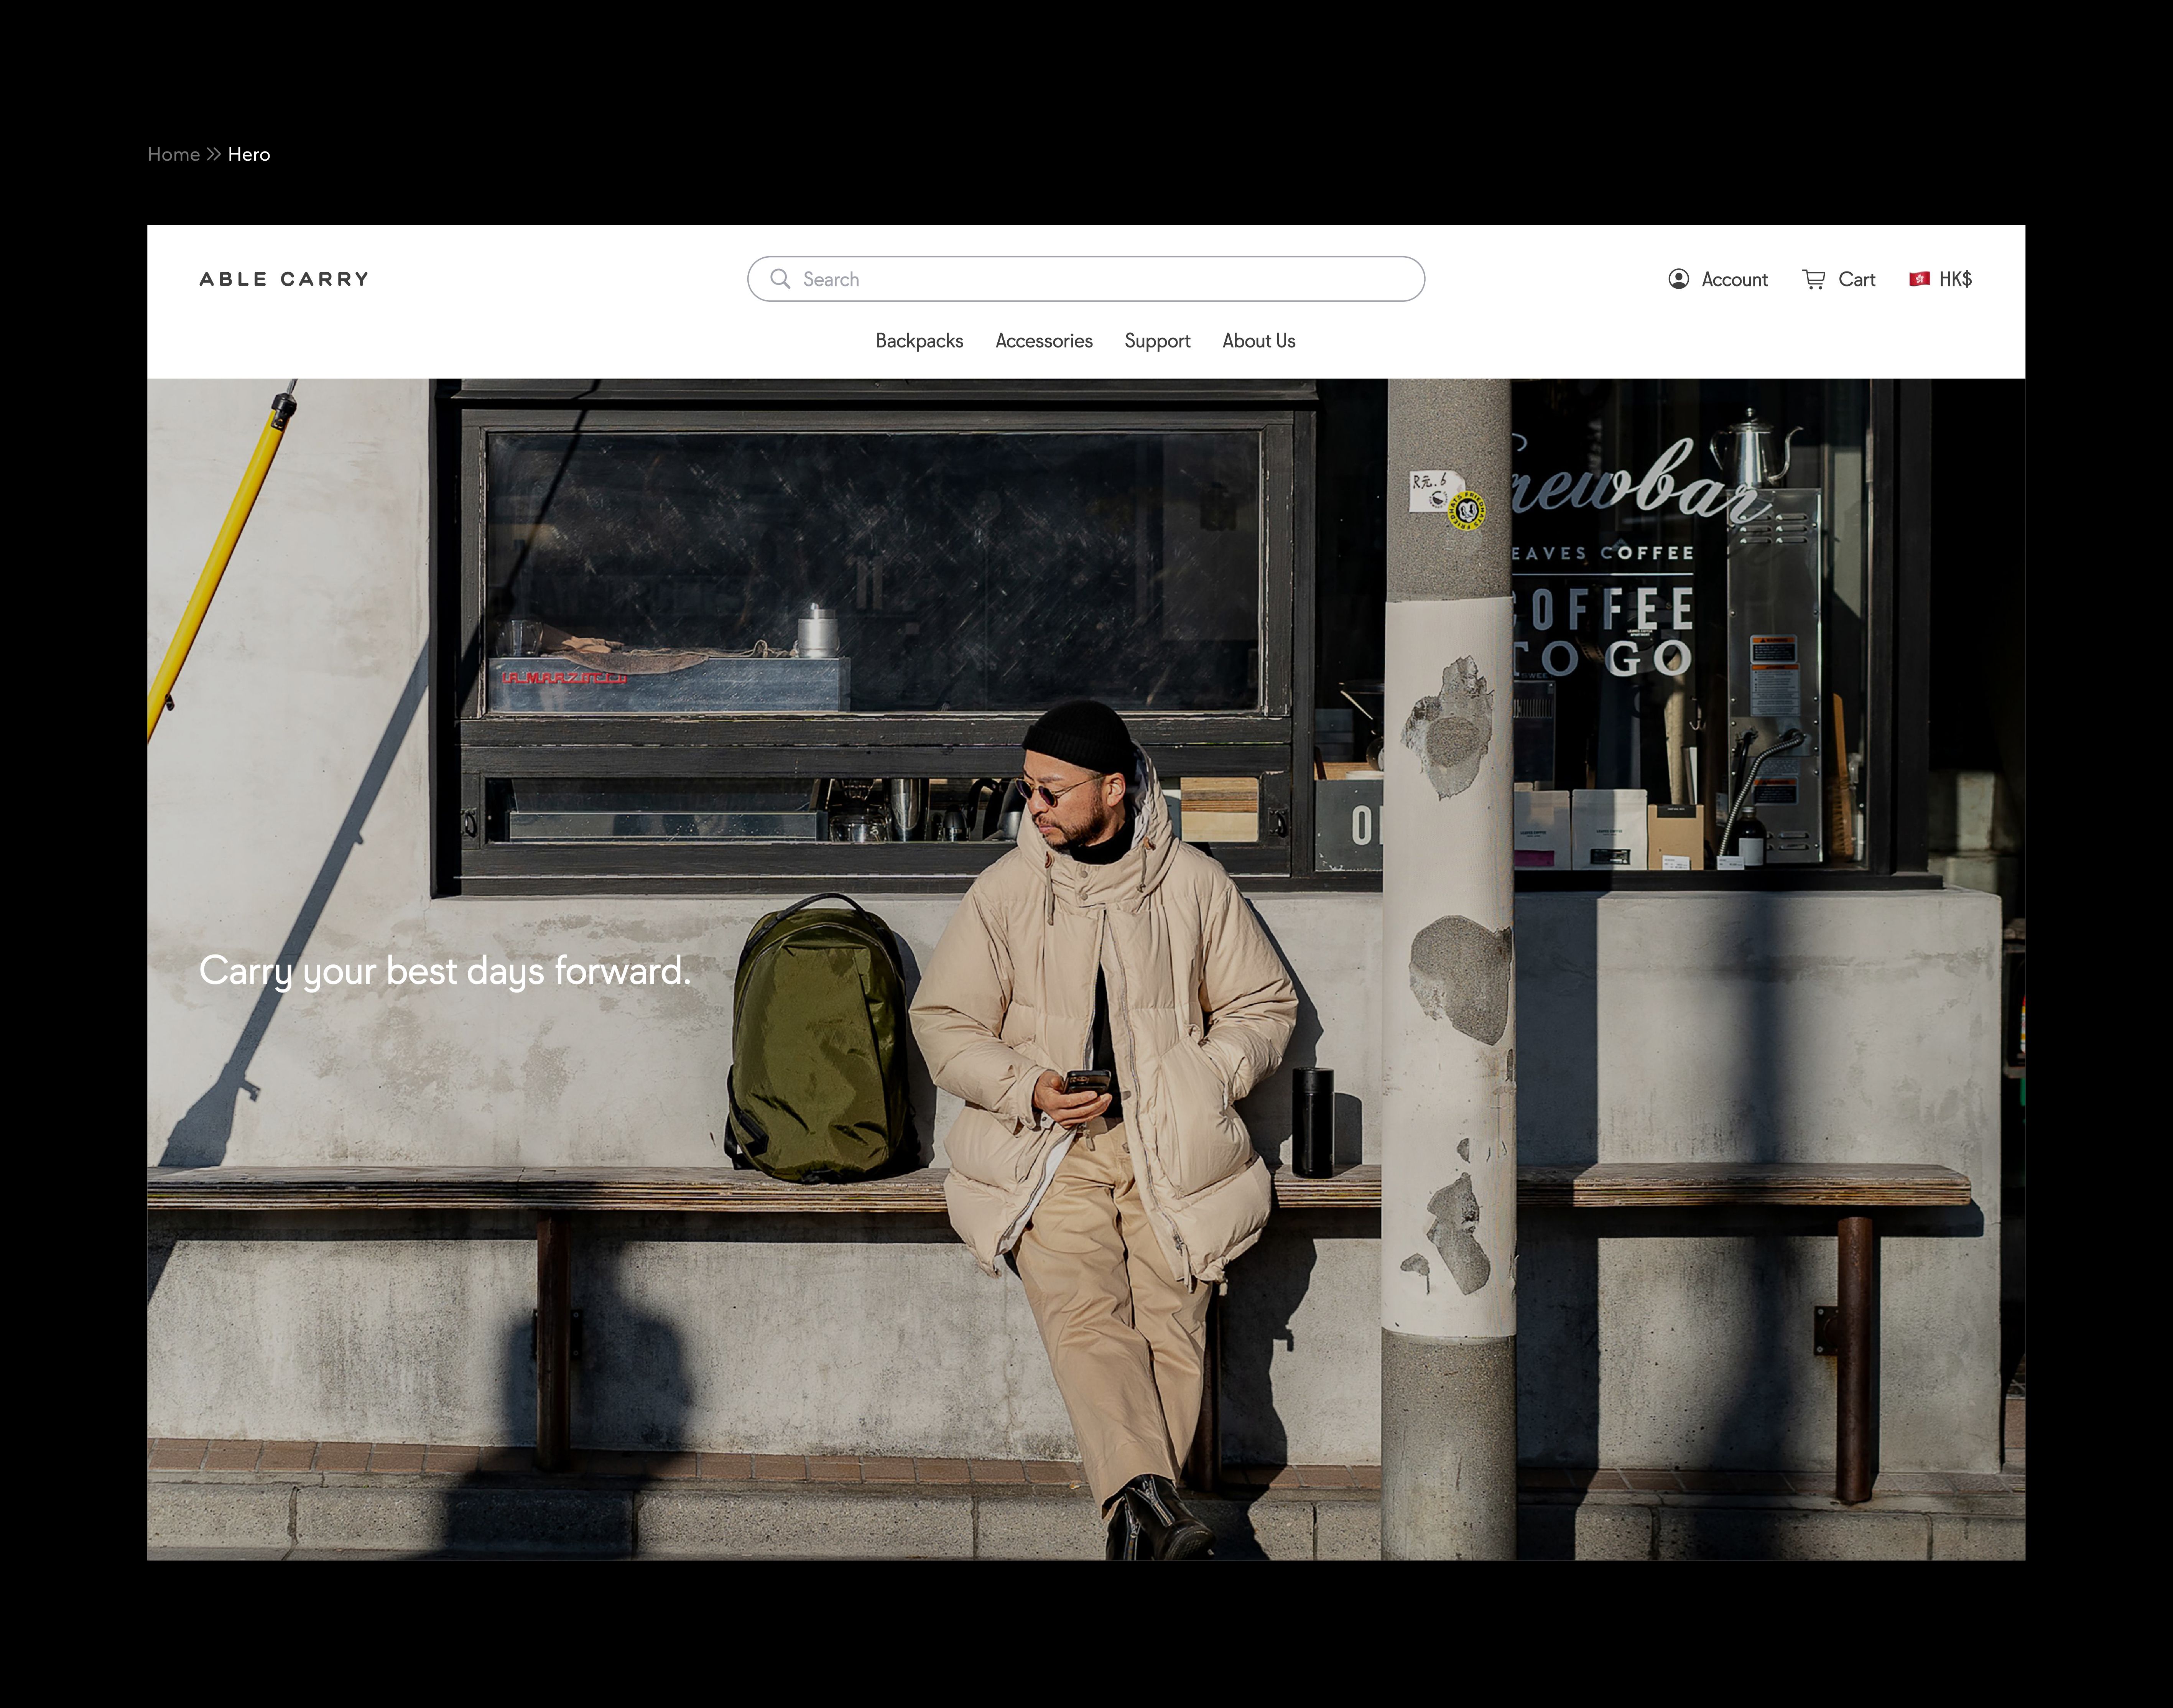2173x1708 pixels.
Task: Click the Hero breadcrumb label
Action: pos(249,154)
